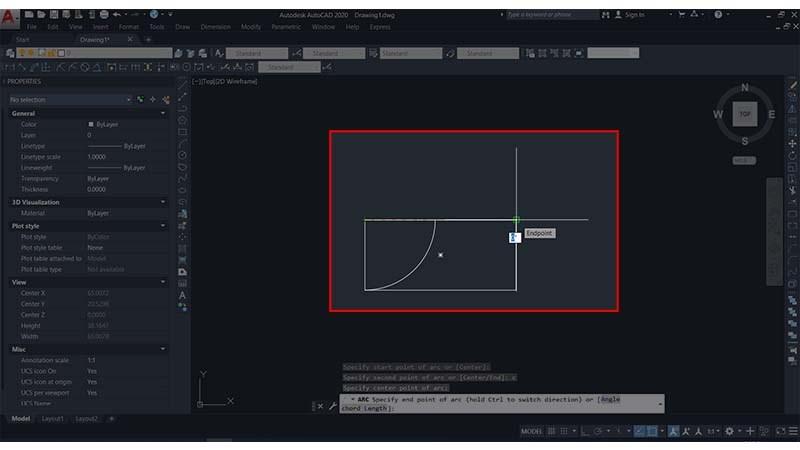The width and height of the screenshot is (800, 450).
Task: Collapse the View section in Properties
Action: pyautogui.click(x=163, y=282)
